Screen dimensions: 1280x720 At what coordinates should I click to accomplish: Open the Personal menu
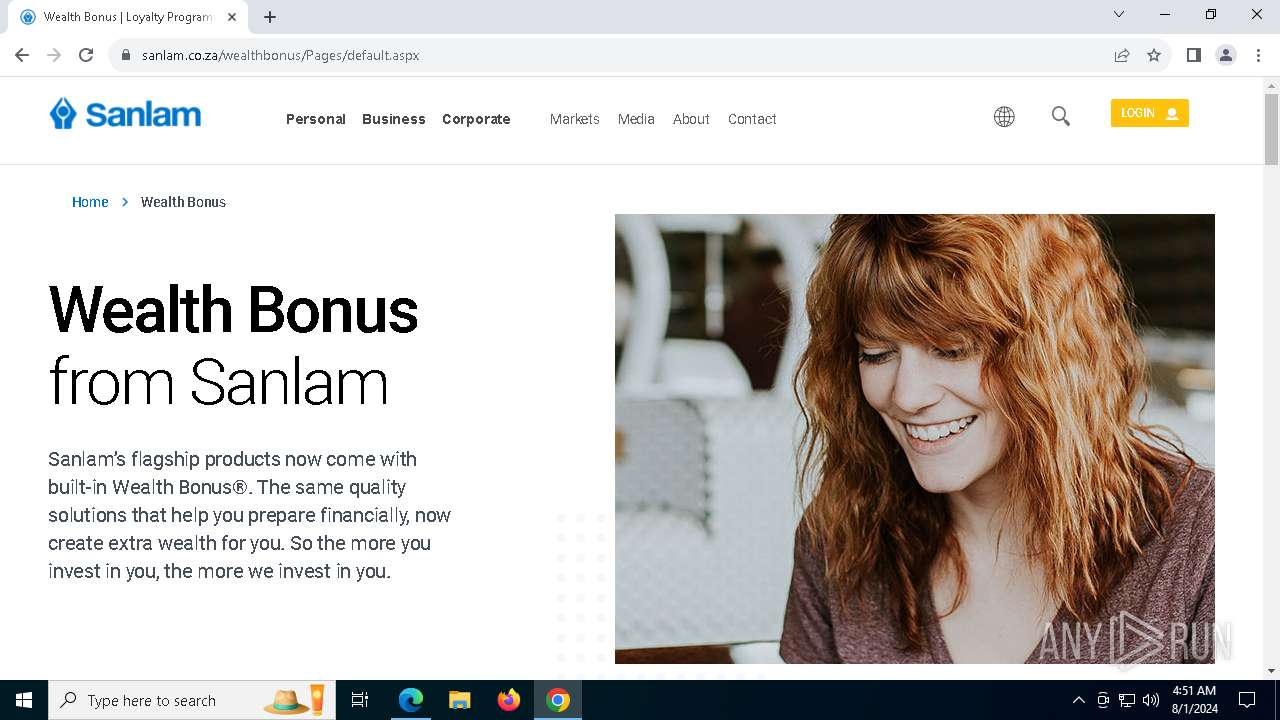316,119
